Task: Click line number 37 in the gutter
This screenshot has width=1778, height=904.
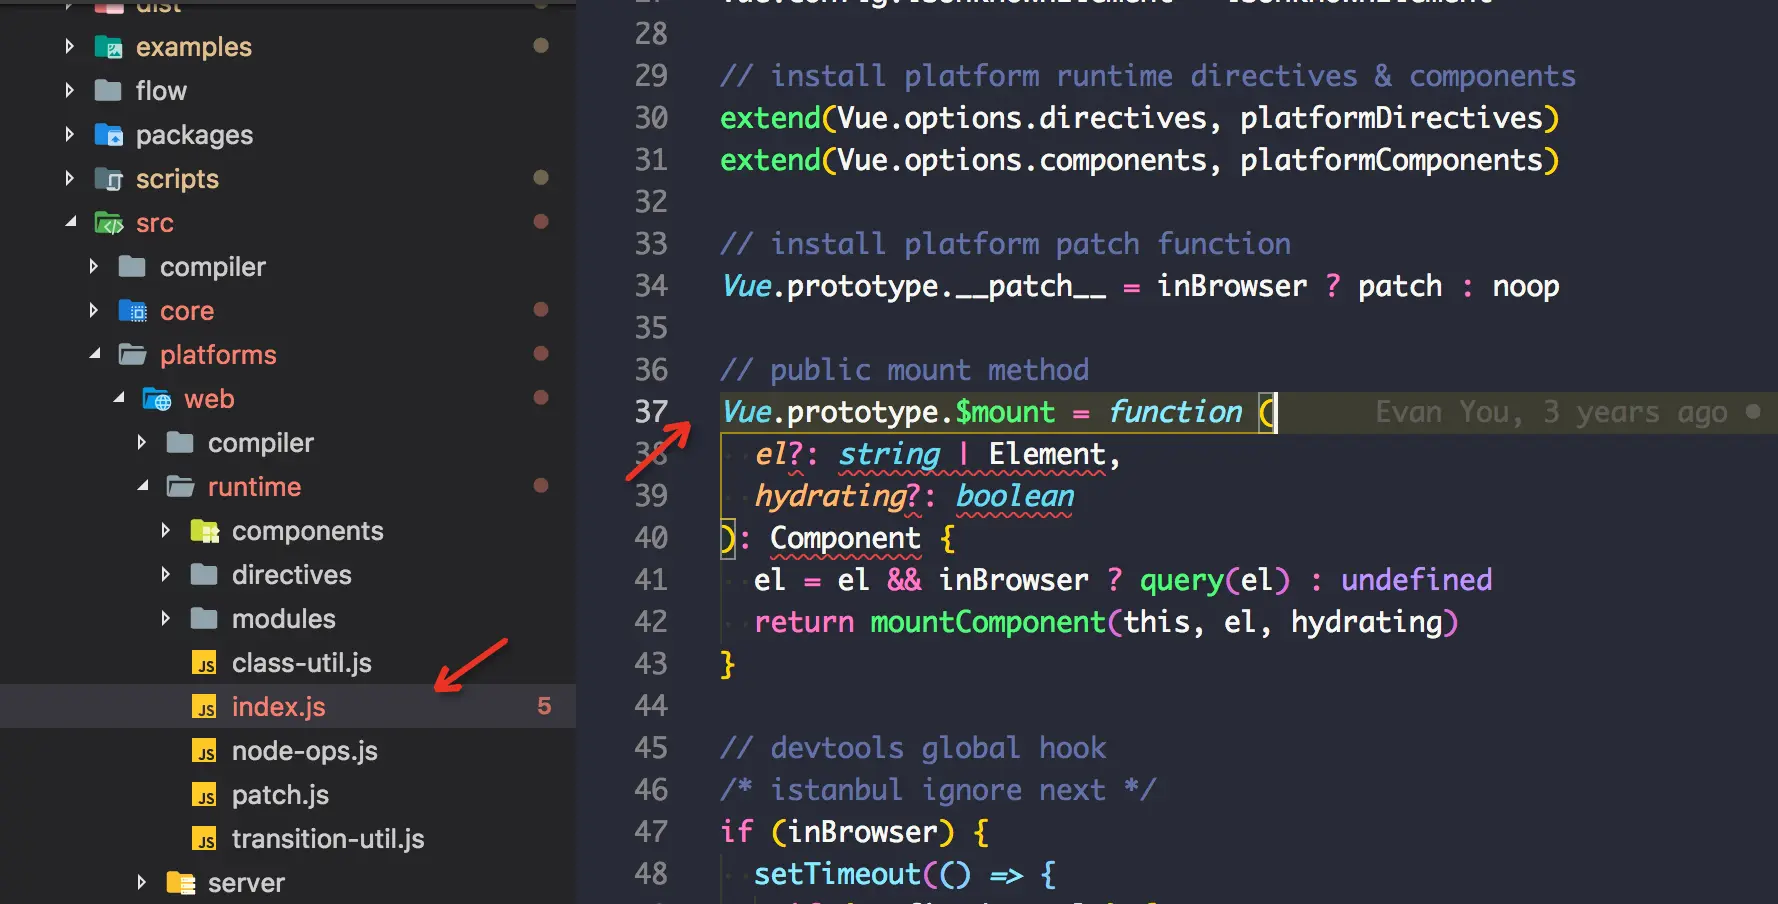Action: click(651, 412)
